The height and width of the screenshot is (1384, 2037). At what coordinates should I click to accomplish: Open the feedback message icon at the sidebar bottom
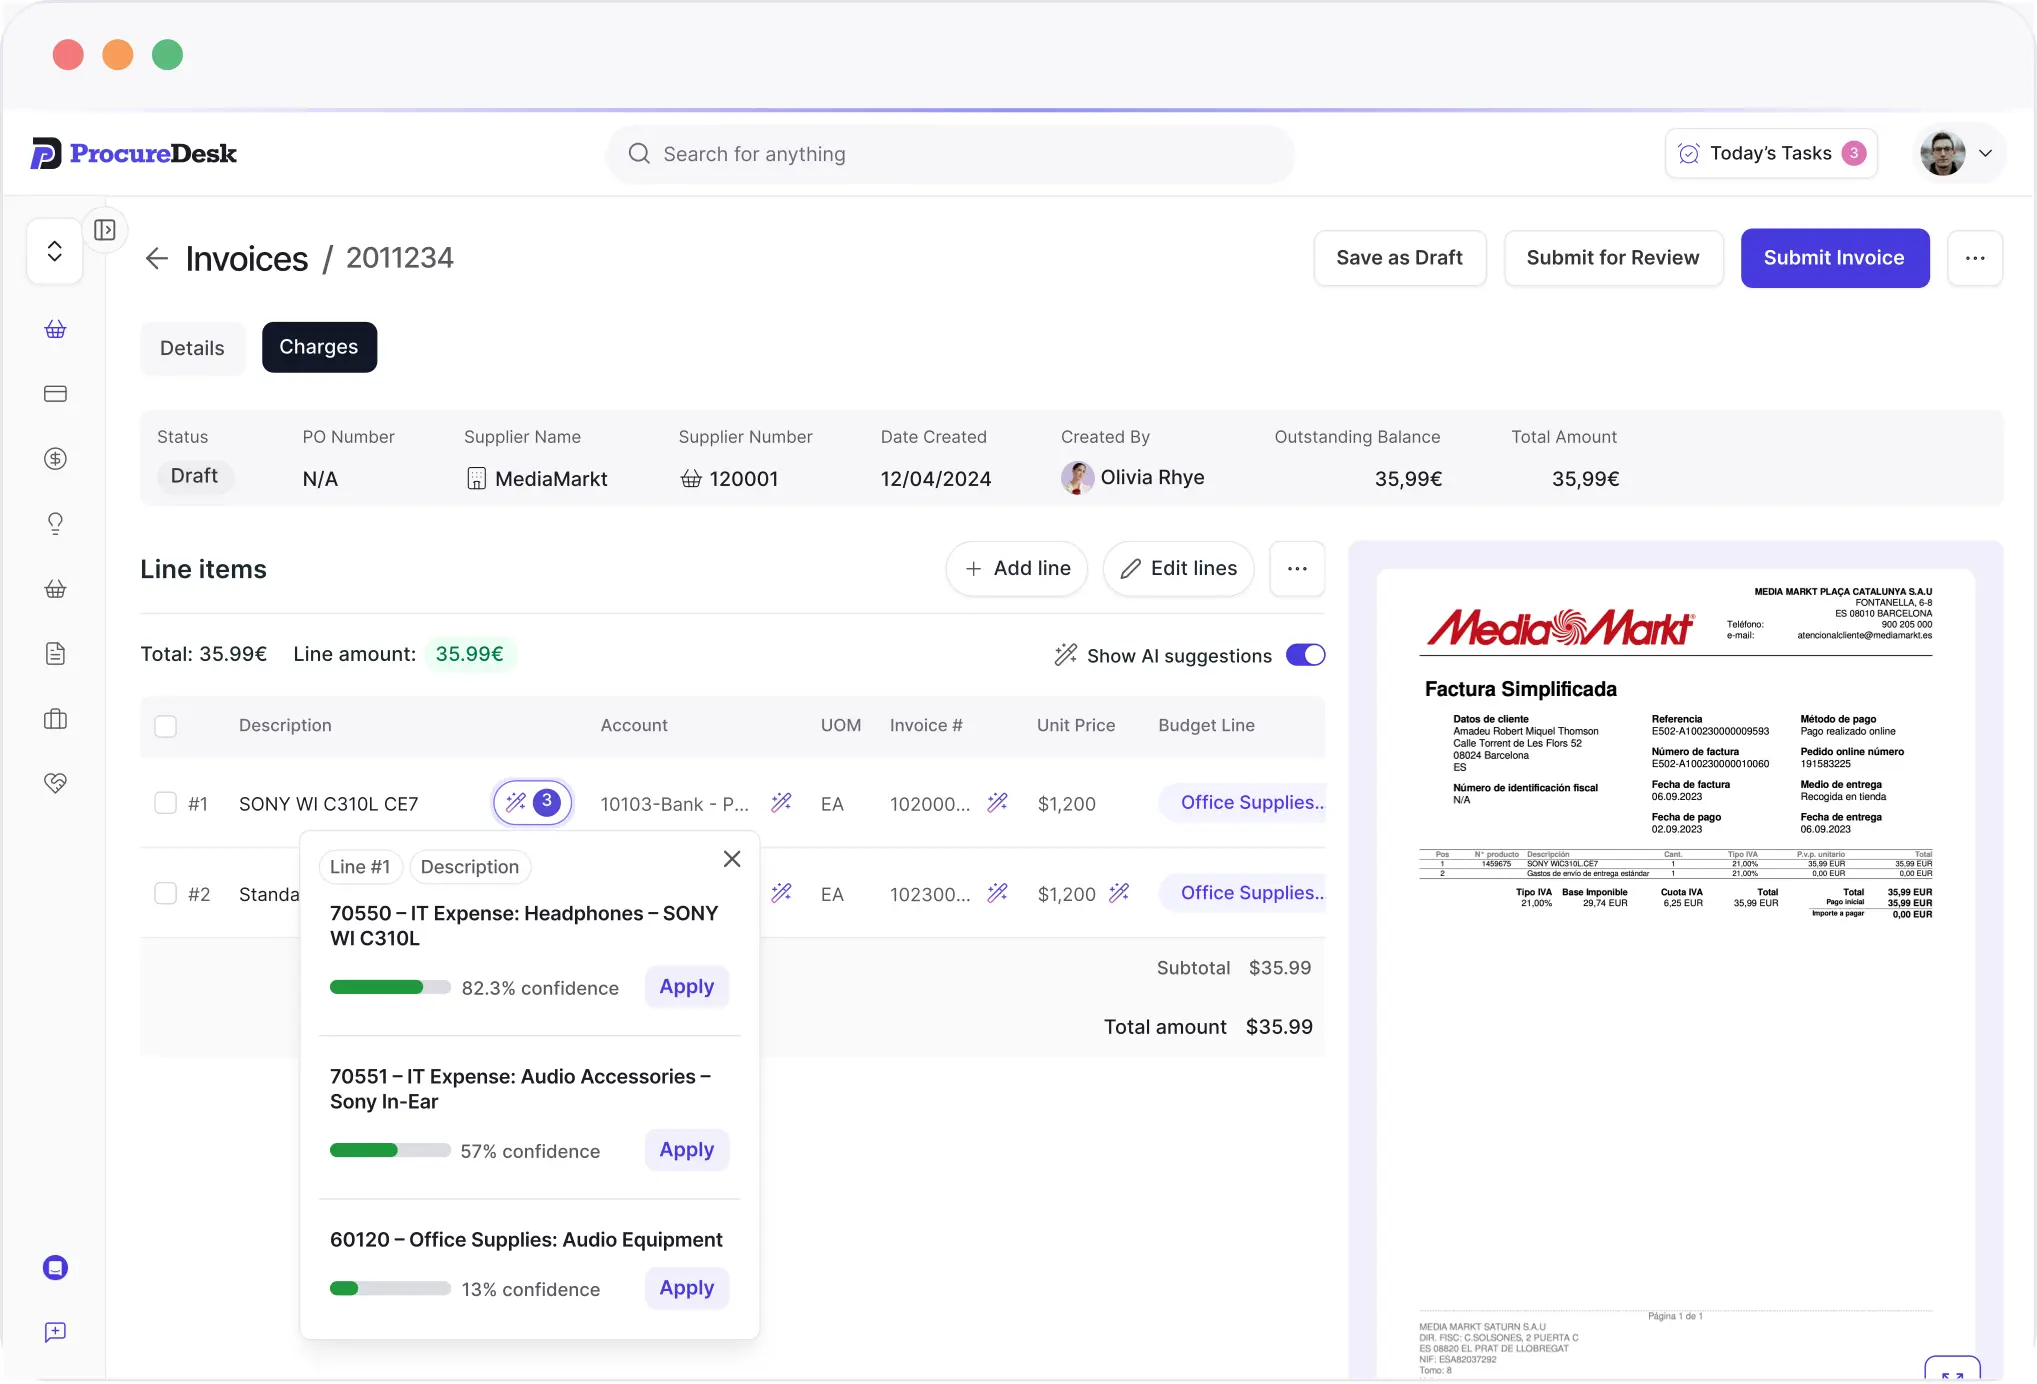coord(56,1332)
